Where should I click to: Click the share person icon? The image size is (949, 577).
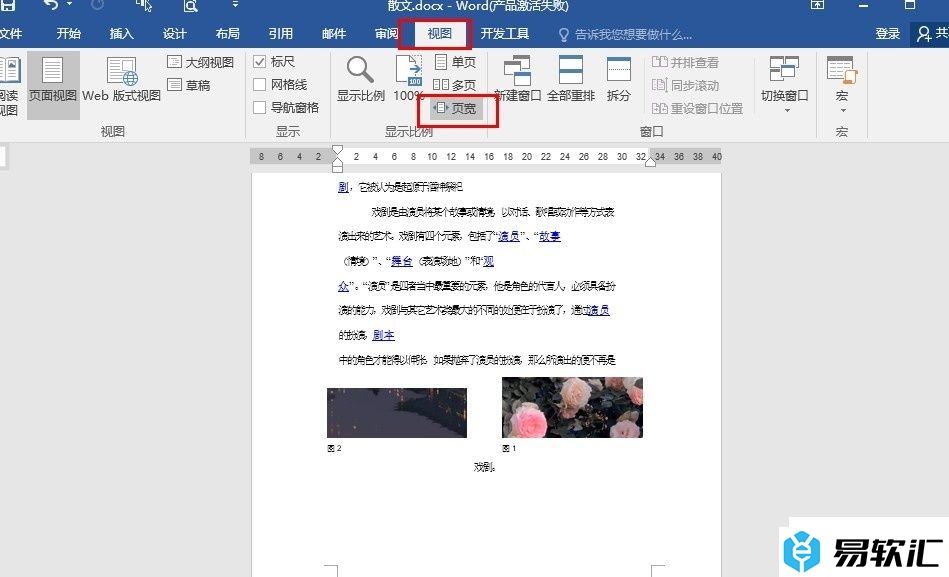point(924,34)
